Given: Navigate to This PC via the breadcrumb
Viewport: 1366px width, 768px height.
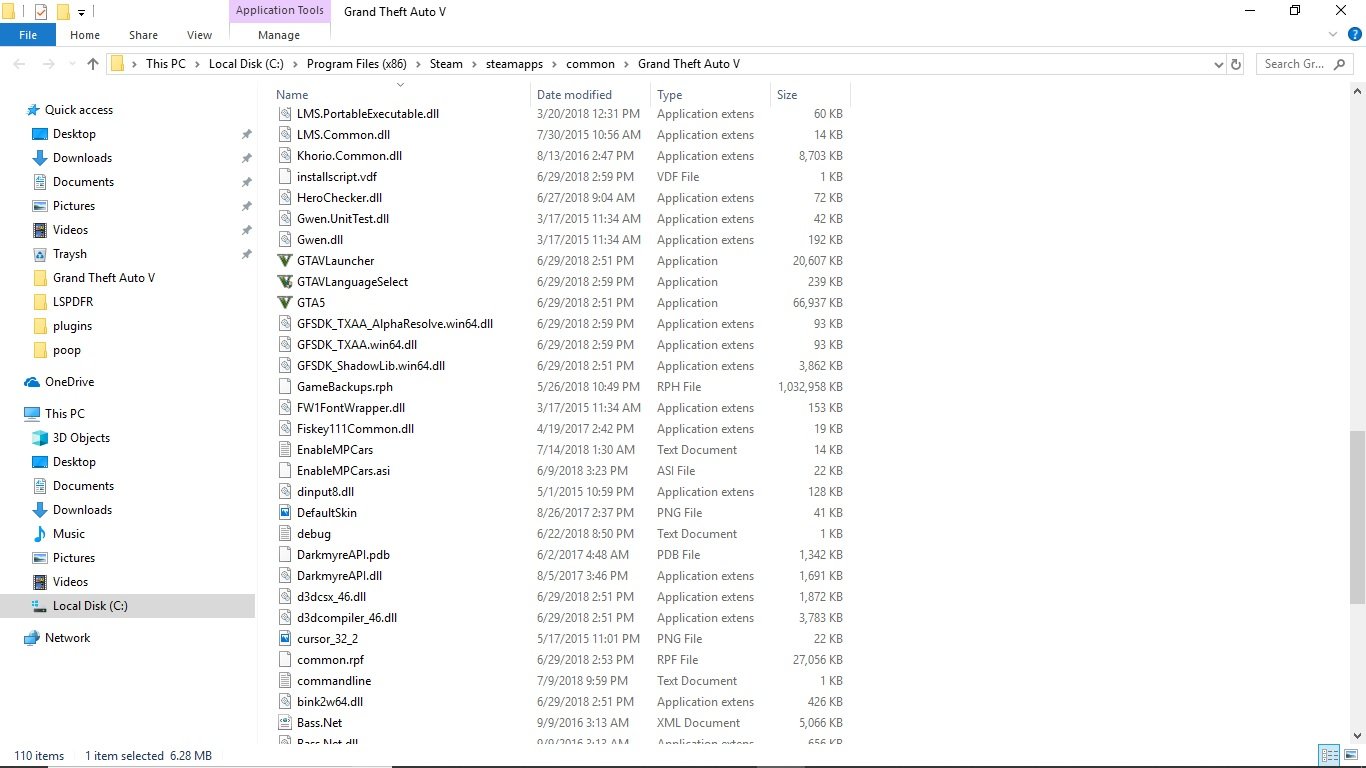Looking at the screenshot, I should pyautogui.click(x=166, y=64).
